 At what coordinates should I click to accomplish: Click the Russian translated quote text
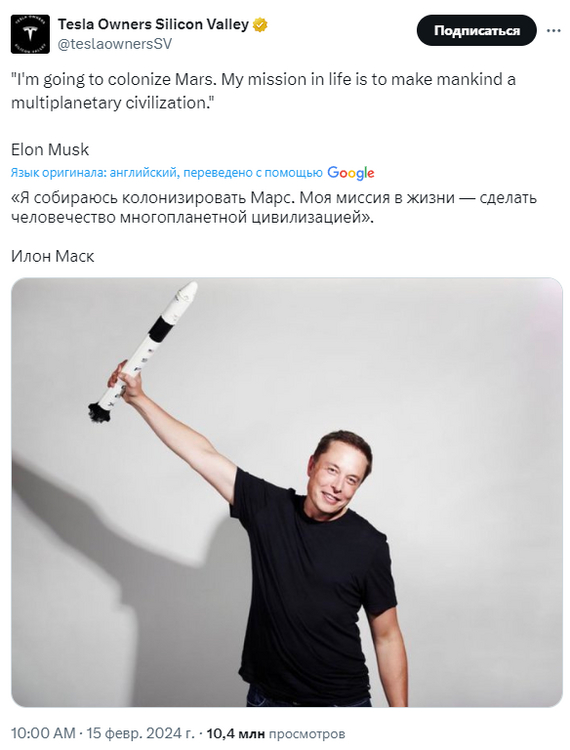pyautogui.click(x=274, y=208)
